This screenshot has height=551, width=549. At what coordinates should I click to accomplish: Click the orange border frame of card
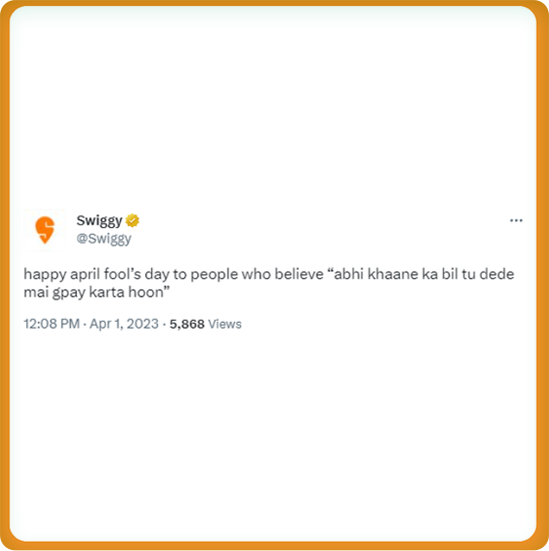click(4, 276)
